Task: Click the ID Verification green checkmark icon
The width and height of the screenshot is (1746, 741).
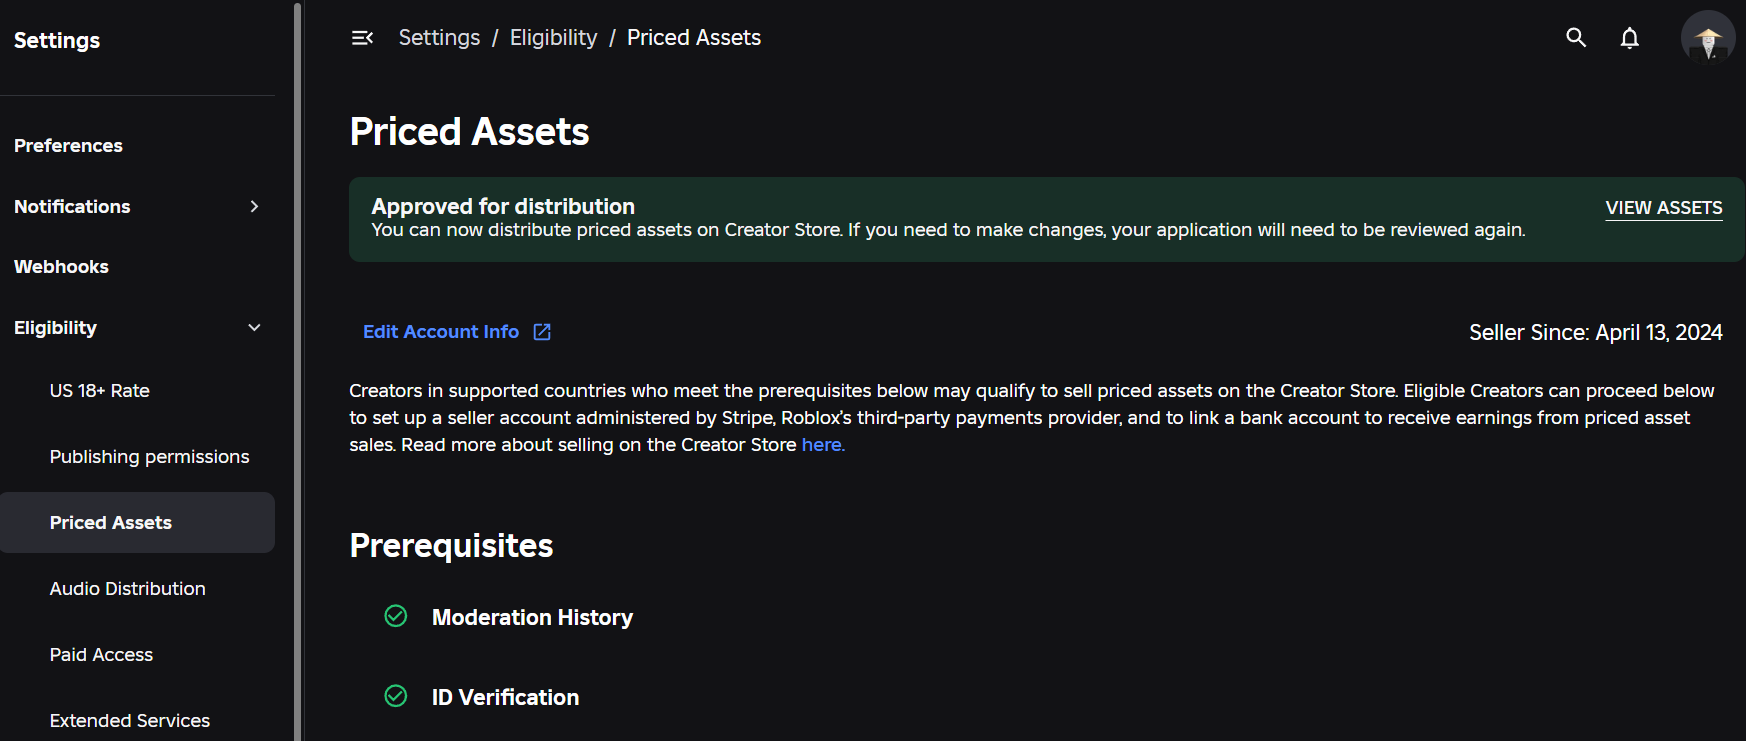Action: coord(396,696)
